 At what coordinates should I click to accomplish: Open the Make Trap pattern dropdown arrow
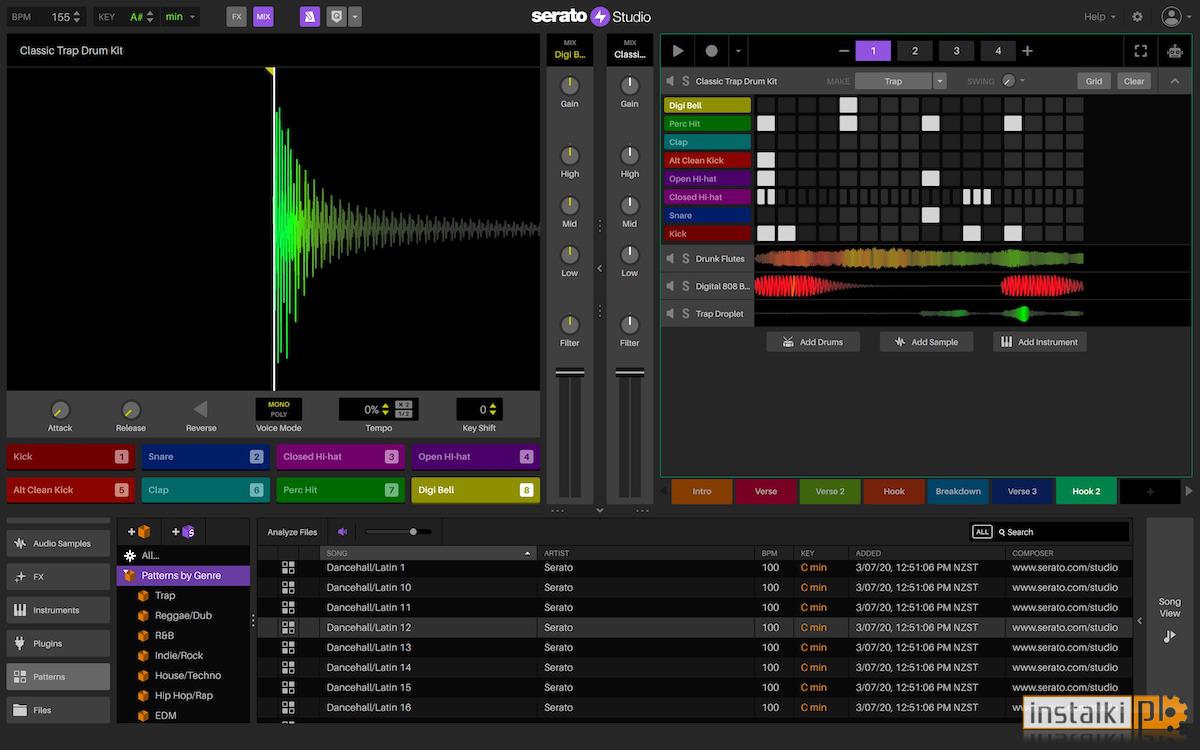tap(939, 81)
